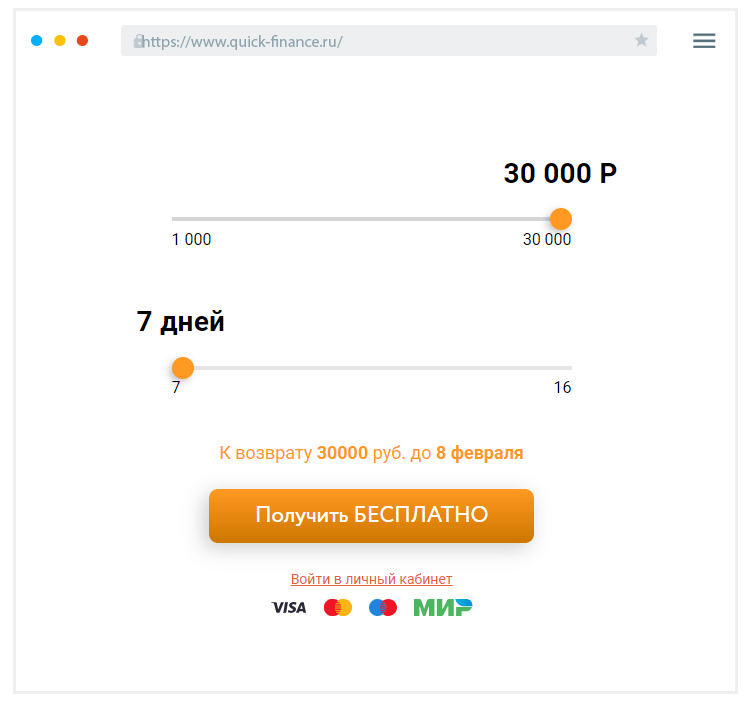Click the middle of the days slider track
The width and height of the screenshot is (751, 709).
pos(375,368)
